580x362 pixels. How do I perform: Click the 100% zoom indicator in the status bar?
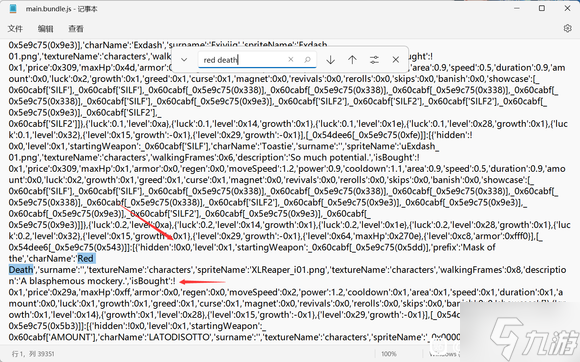tap(389, 354)
